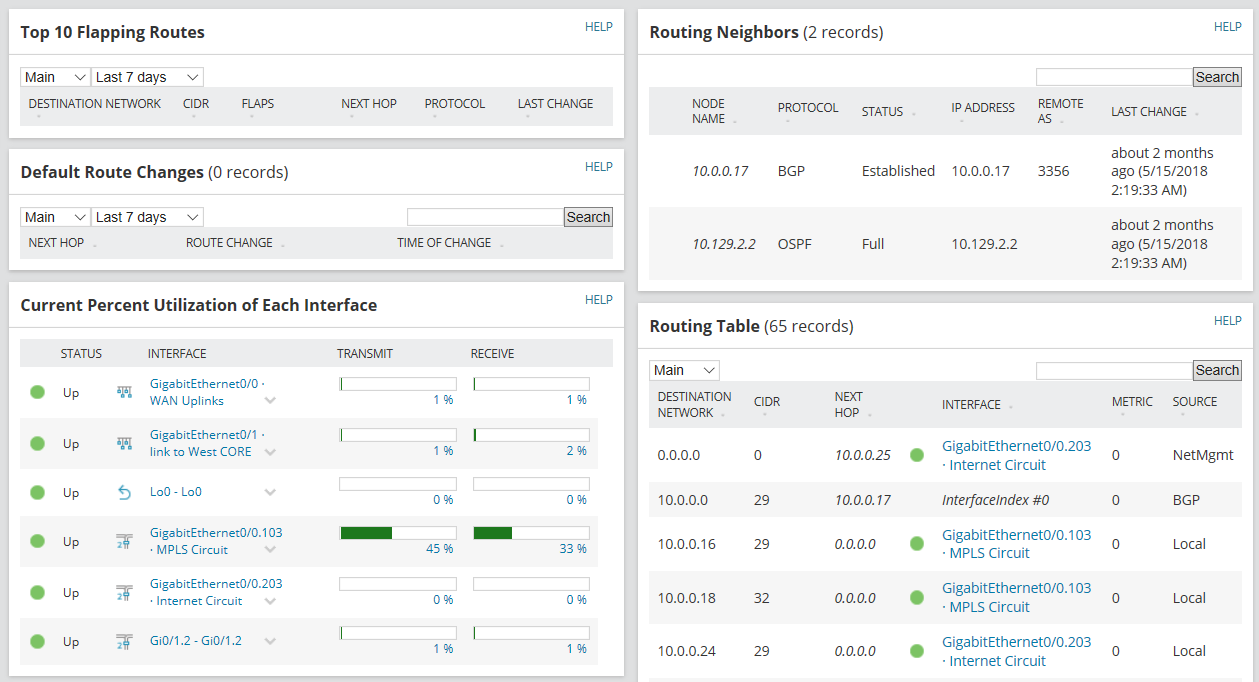Open Gi0/1.2 - Gi0/1.2 interface link
Screen dimensions: 1259x682
(196, 641)
